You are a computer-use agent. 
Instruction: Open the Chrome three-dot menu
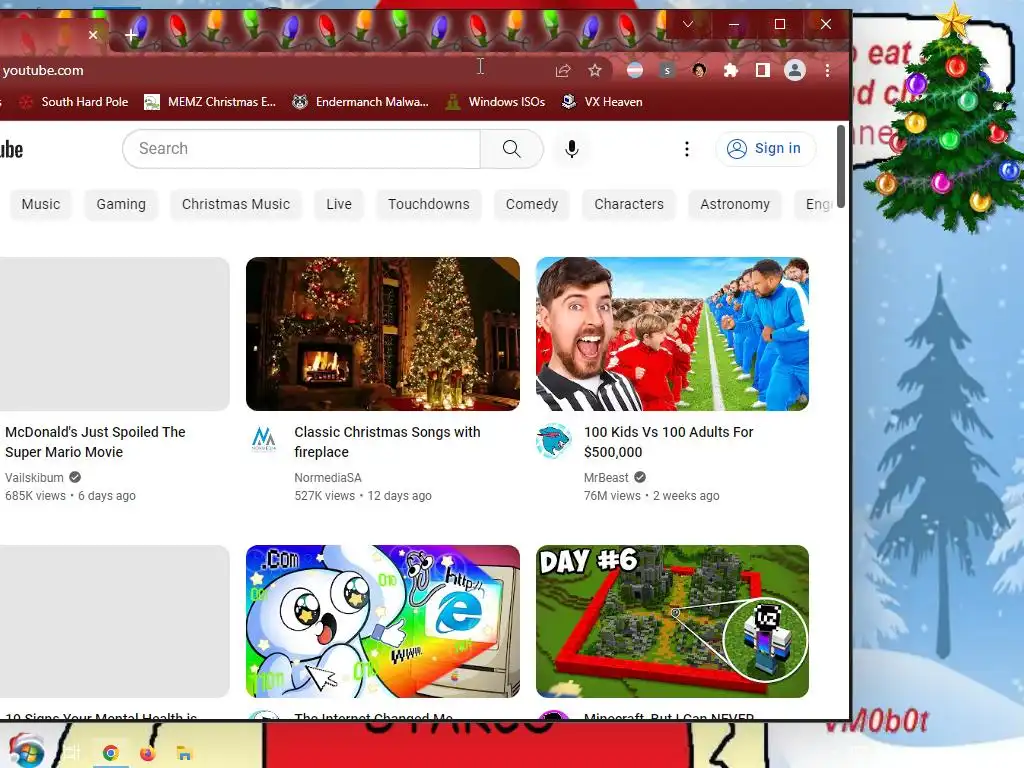827,71
